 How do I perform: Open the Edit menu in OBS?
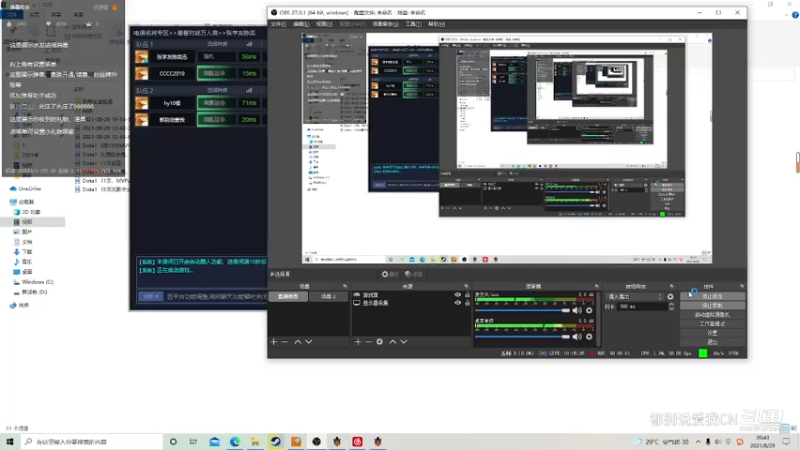tap(301, 24)
